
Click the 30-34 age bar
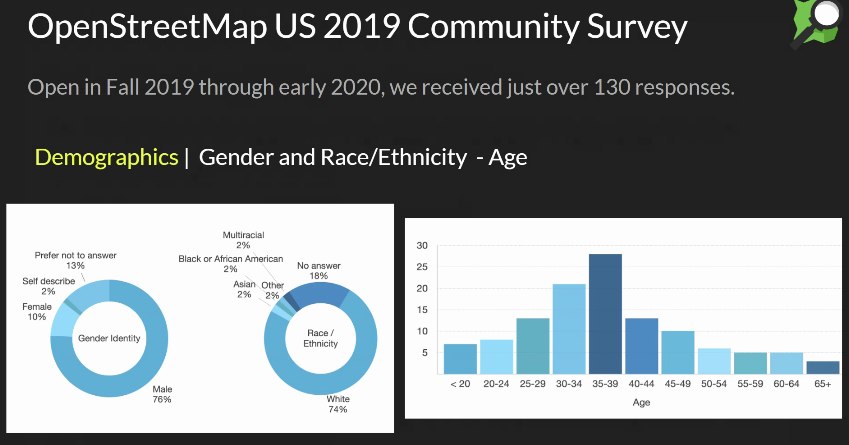click(569, 329)
